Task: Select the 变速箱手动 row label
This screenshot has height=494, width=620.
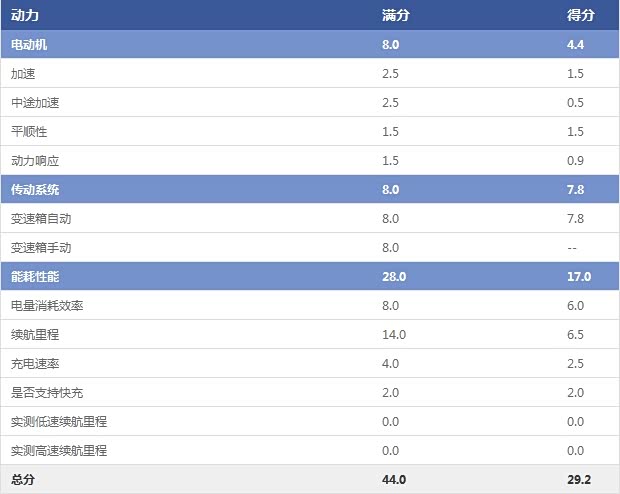Action: click(41, 248)
